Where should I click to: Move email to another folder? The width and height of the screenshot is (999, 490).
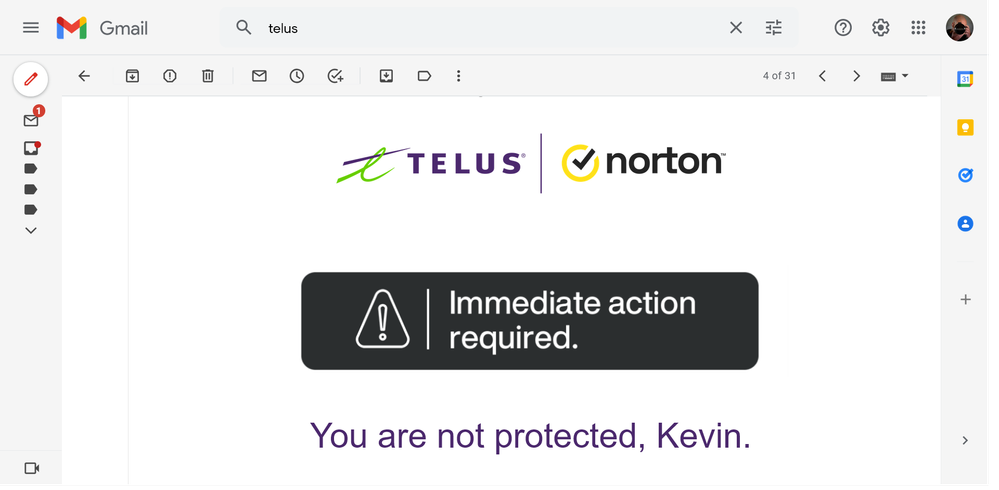point(386,76)
